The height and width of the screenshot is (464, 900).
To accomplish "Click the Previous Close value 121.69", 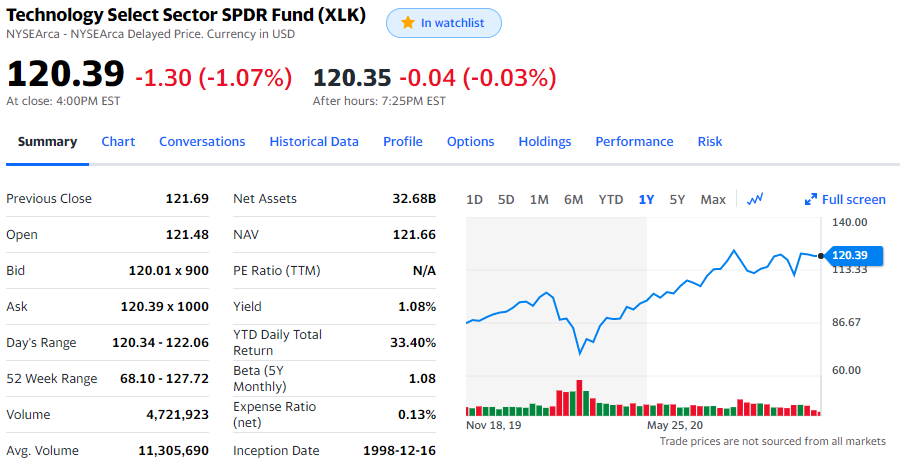I will (187, 199).
